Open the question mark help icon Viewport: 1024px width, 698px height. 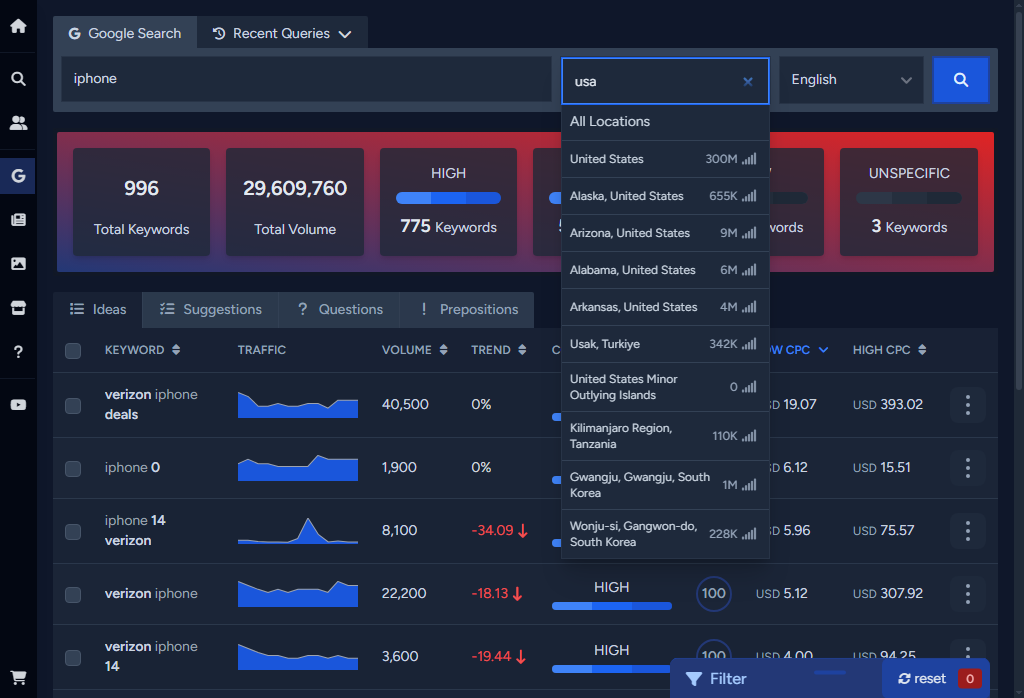tap(18, 352)
